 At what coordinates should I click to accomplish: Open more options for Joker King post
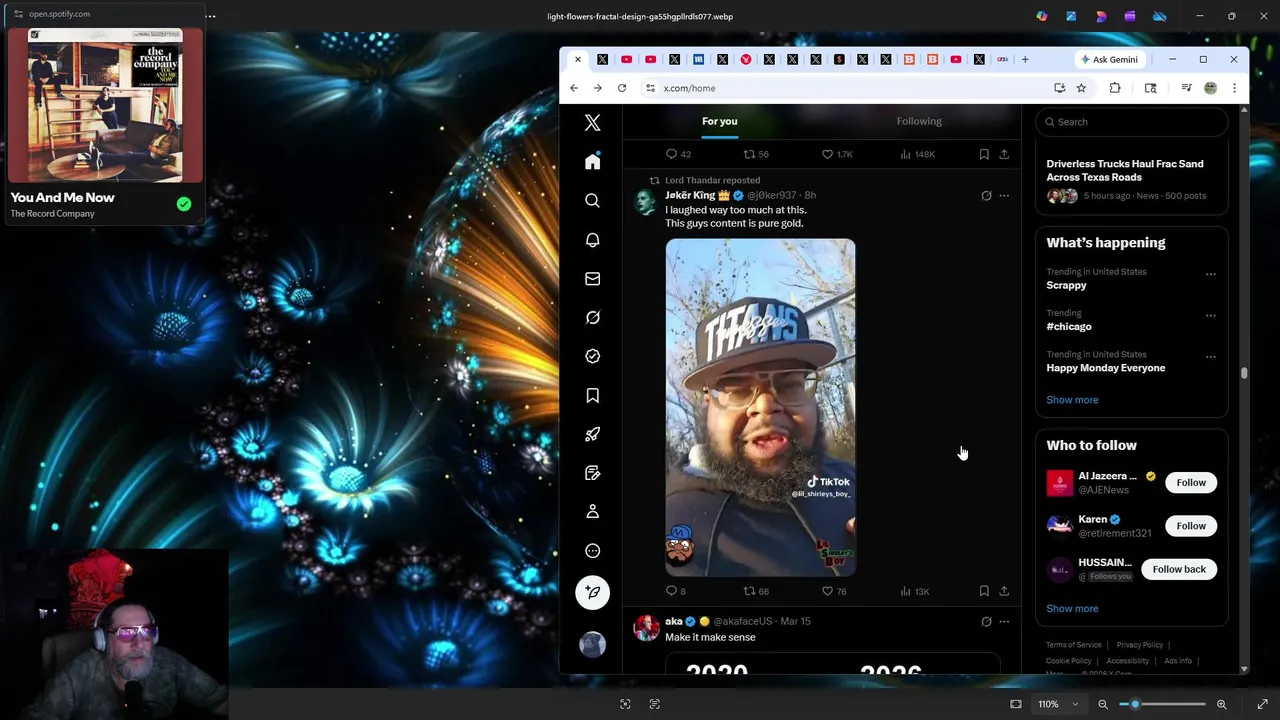pos(1004,196)
